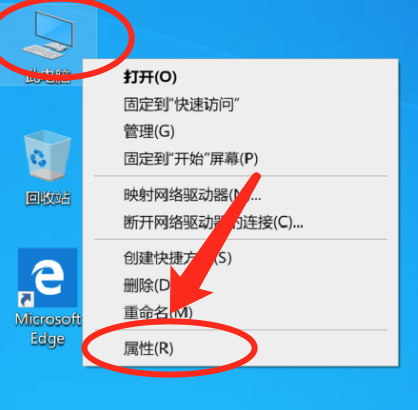
Task: Click the recycling arrows symbol on the bin
Action: click(38, 158)
